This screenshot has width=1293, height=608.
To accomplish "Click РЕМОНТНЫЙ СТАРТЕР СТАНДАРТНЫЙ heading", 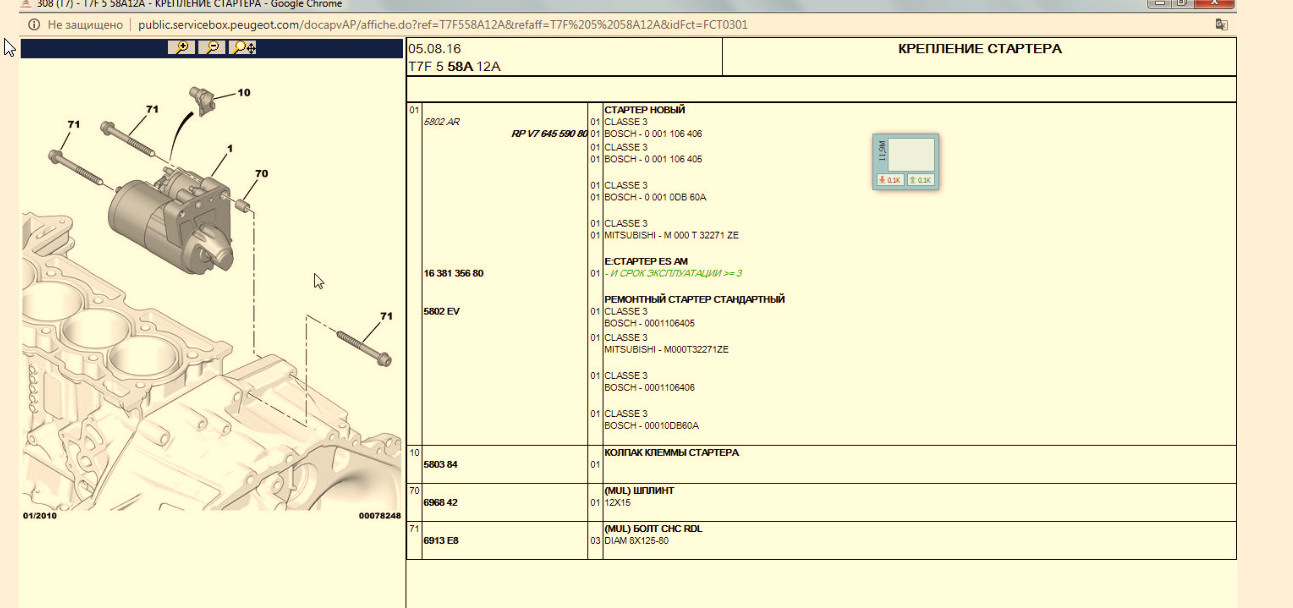I will point(695,299).
